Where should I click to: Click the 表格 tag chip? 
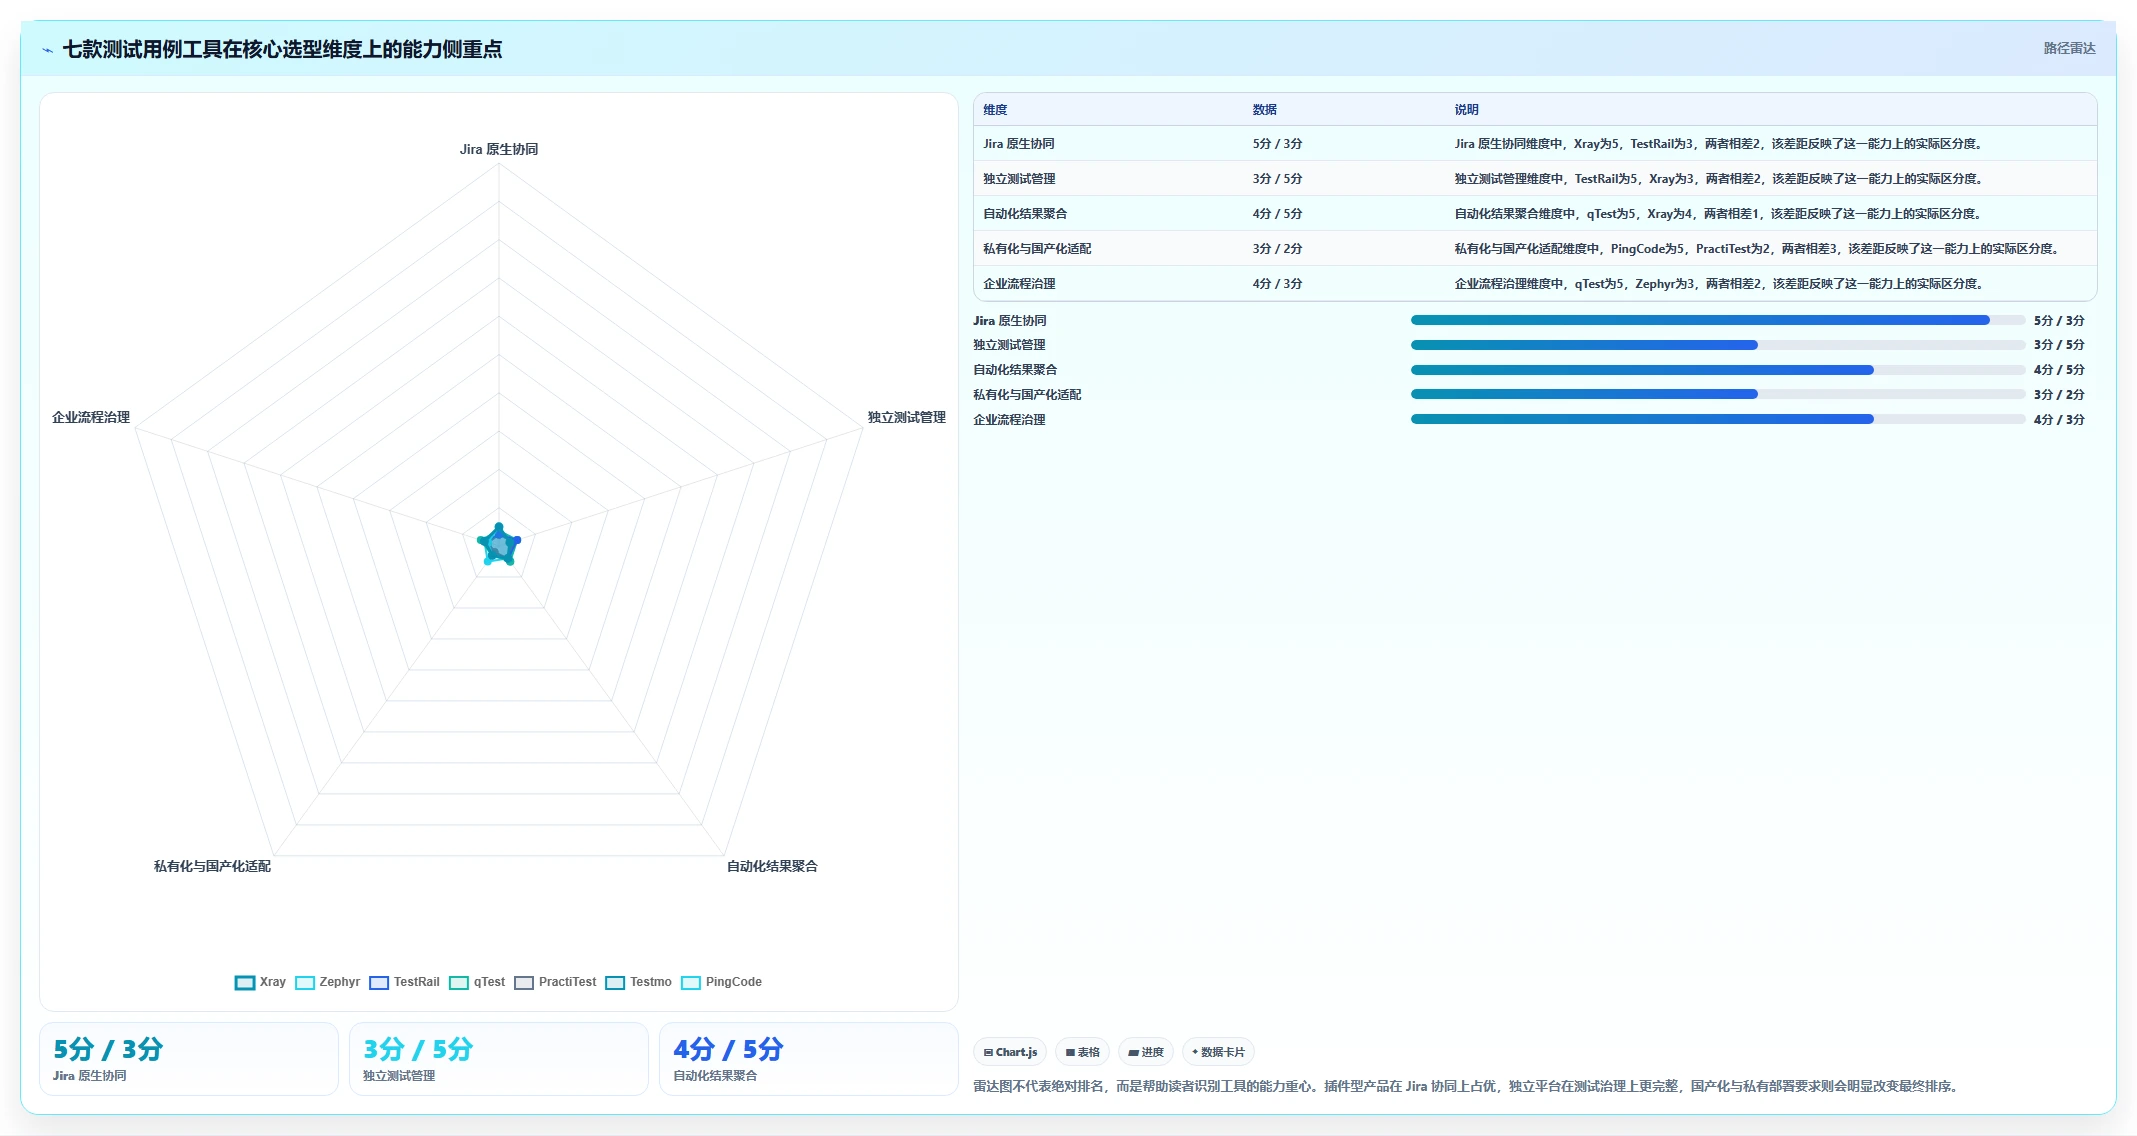point(1082,1052)
